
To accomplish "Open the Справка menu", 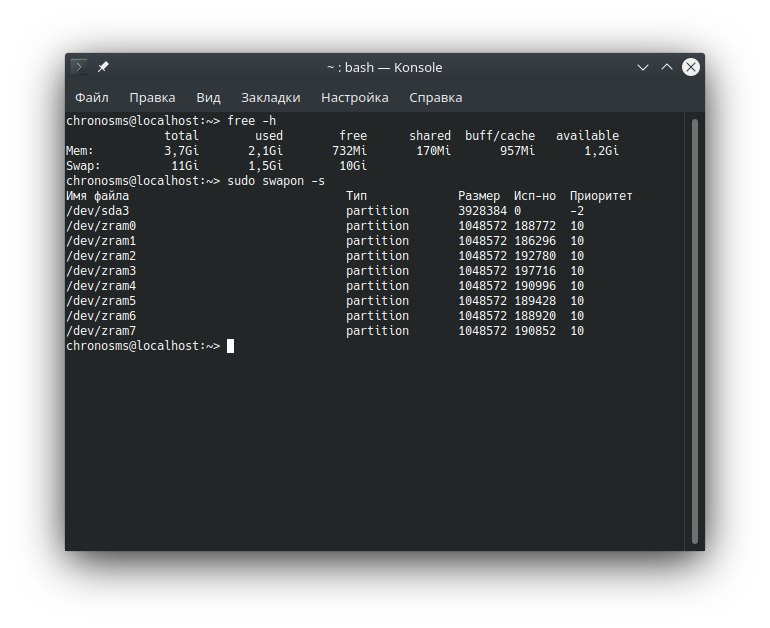I will point(436,98).
